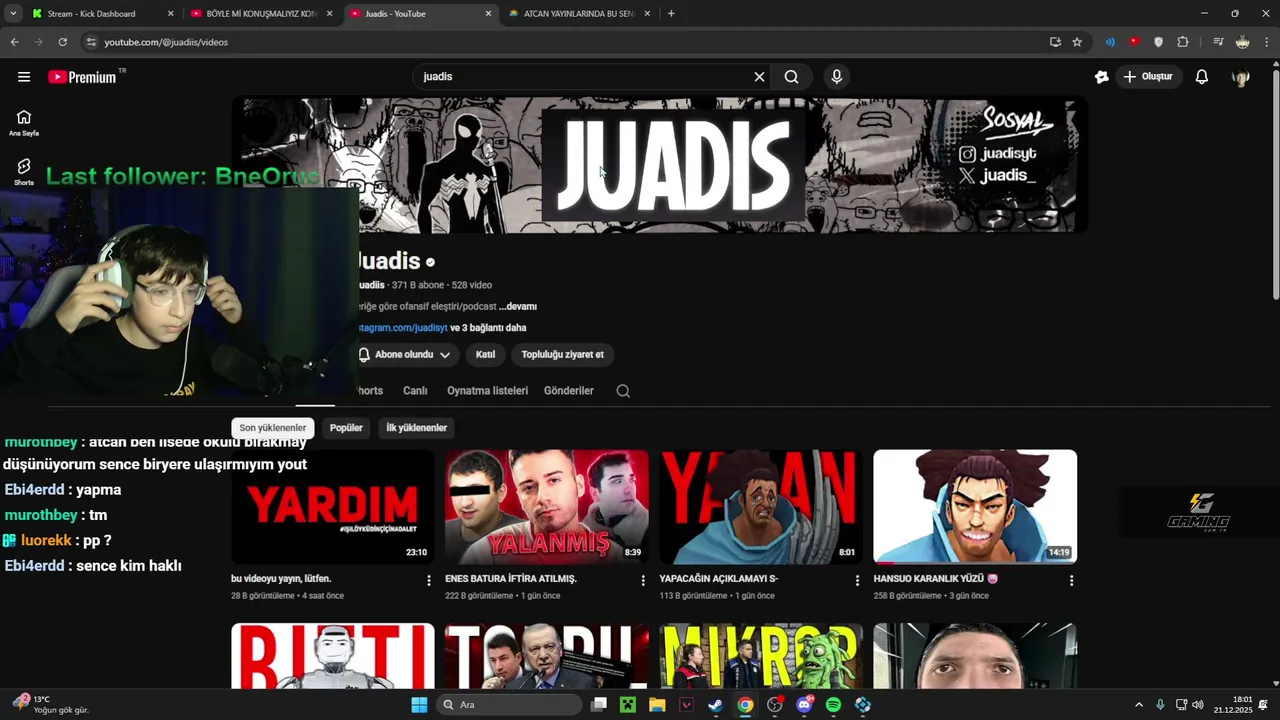
Task: Open the Chrome extensions puzzle menu
Action: pos(1183,42)
